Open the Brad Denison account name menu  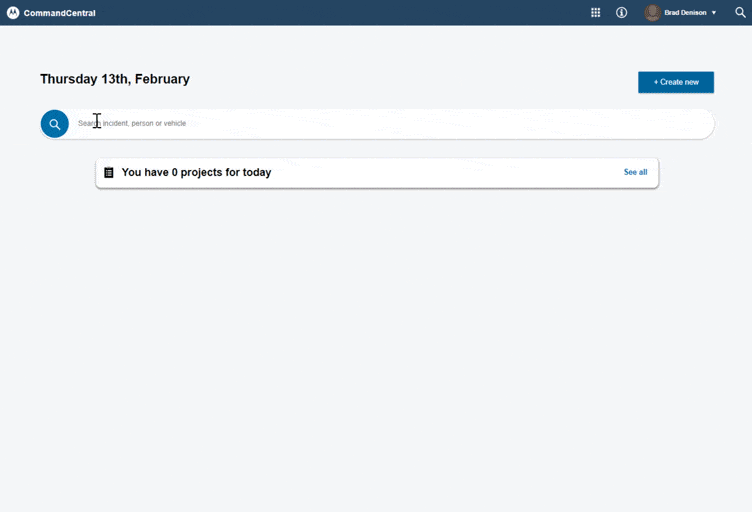coord(685,13)
